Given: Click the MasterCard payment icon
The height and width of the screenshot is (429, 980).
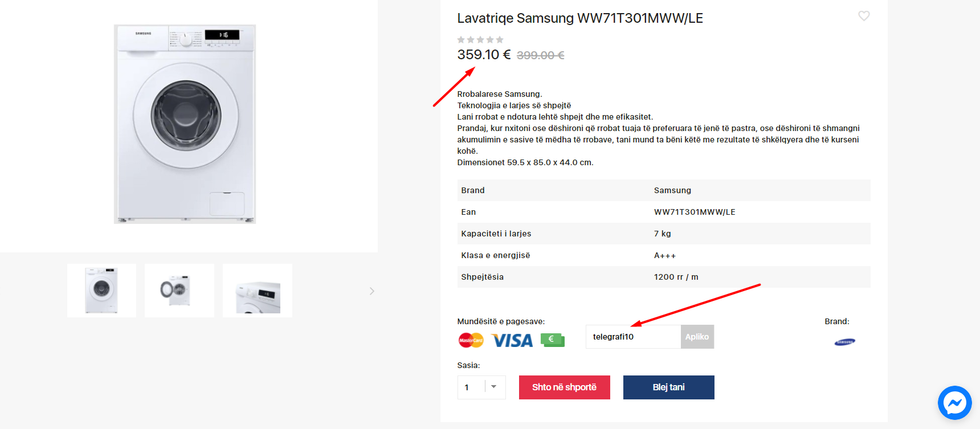Looking at the screenshot, I should (x=471, y=340).
